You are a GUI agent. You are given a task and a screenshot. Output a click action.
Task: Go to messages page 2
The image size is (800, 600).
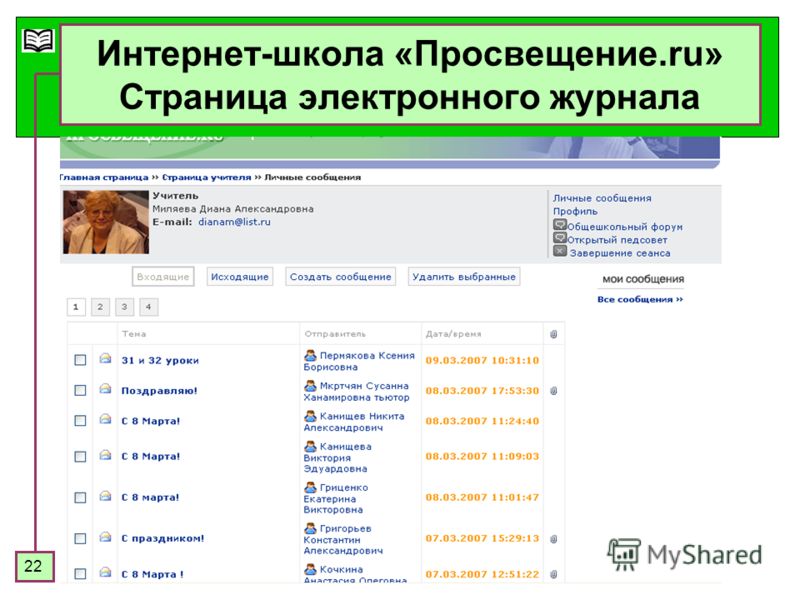pos(100,307)
